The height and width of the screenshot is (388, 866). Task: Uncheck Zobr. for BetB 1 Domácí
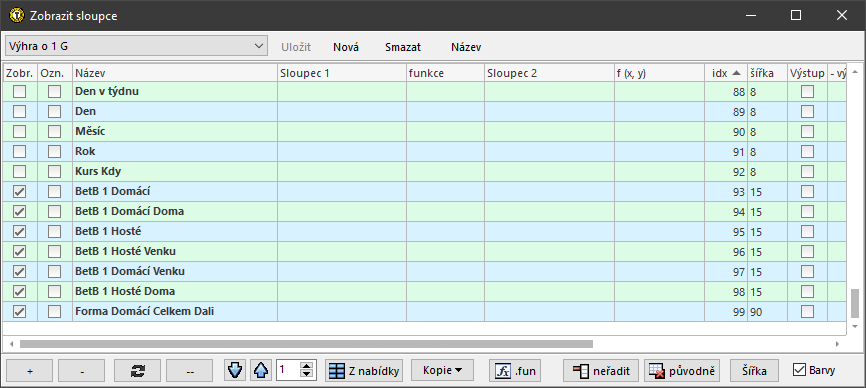tap(19, 192)
